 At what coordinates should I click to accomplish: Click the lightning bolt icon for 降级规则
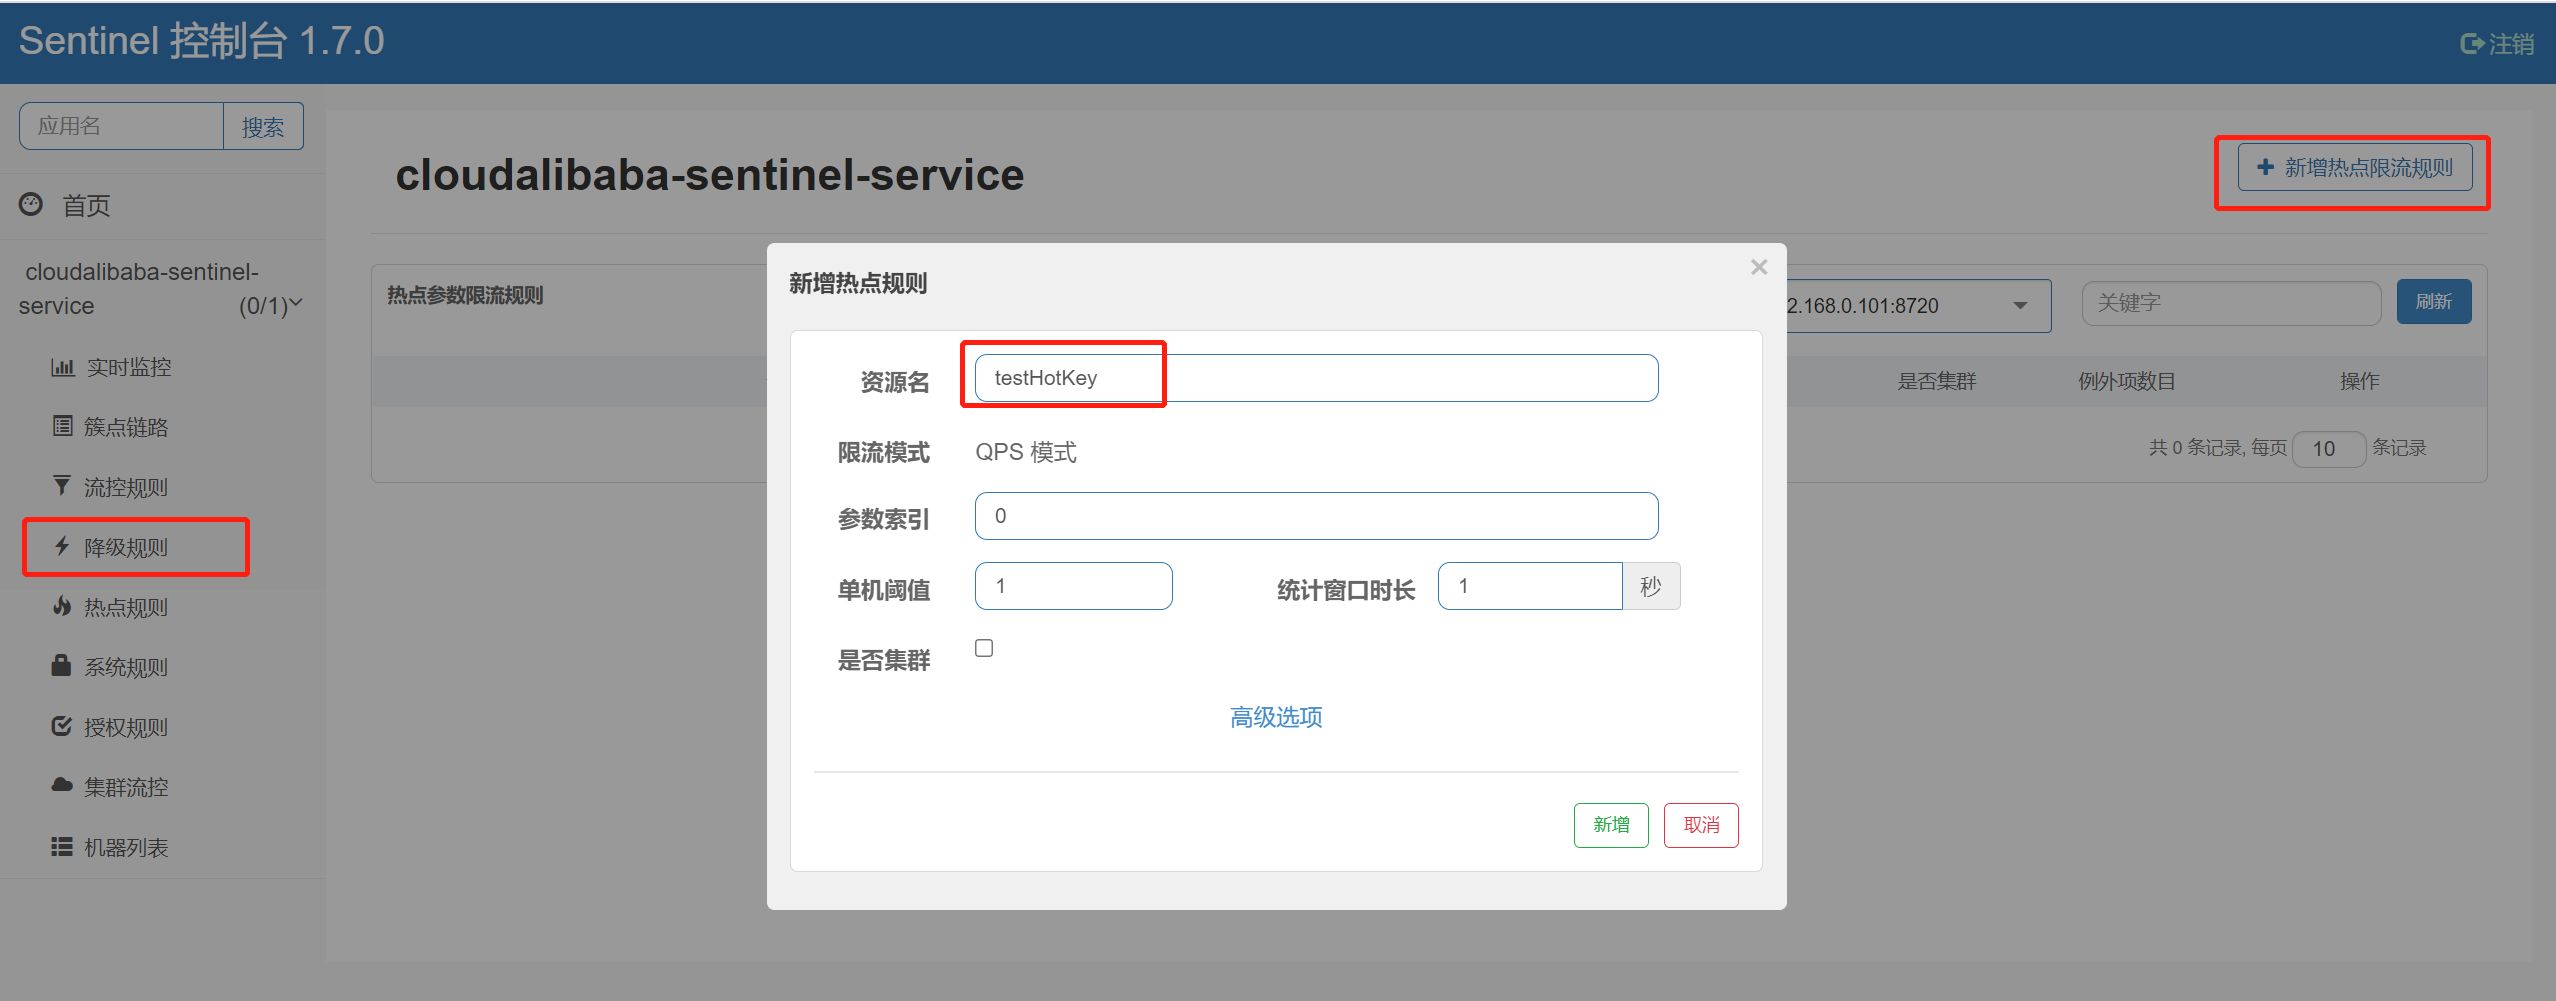[62, 546]
